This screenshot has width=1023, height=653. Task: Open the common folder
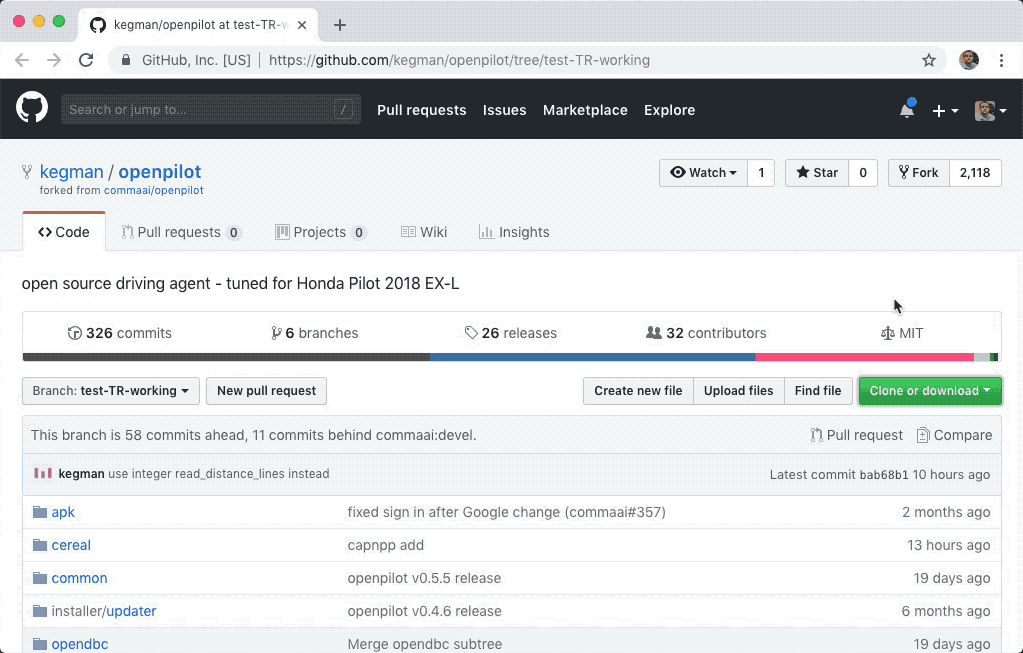click(x=80, y=578)
